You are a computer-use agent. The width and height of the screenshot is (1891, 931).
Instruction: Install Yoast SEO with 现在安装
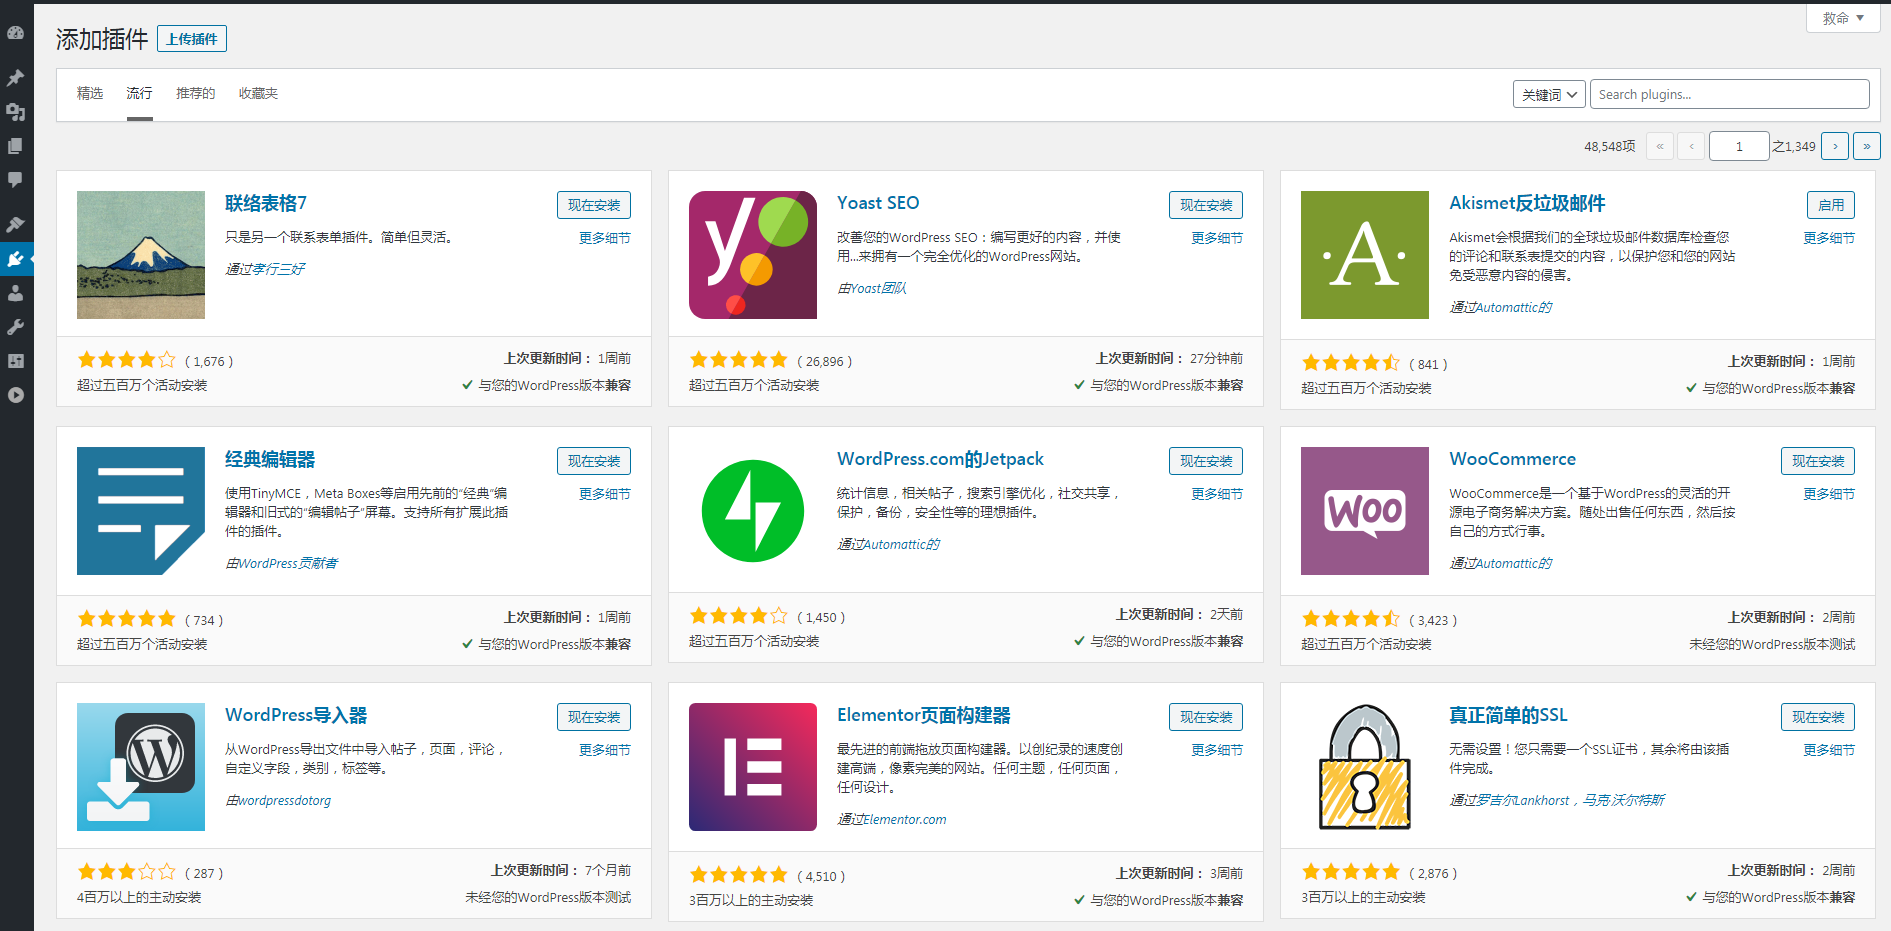pyautogui.click(x=1206, y=205)
